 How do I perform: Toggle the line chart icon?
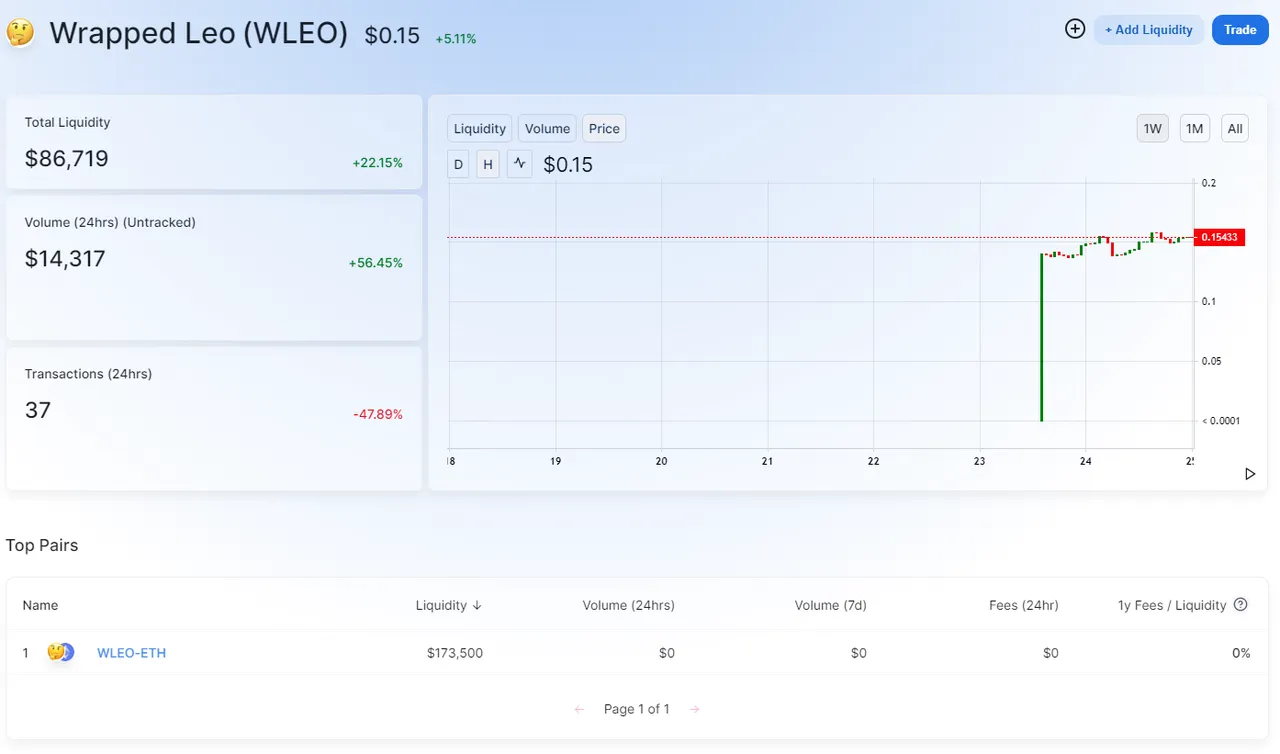519,164
